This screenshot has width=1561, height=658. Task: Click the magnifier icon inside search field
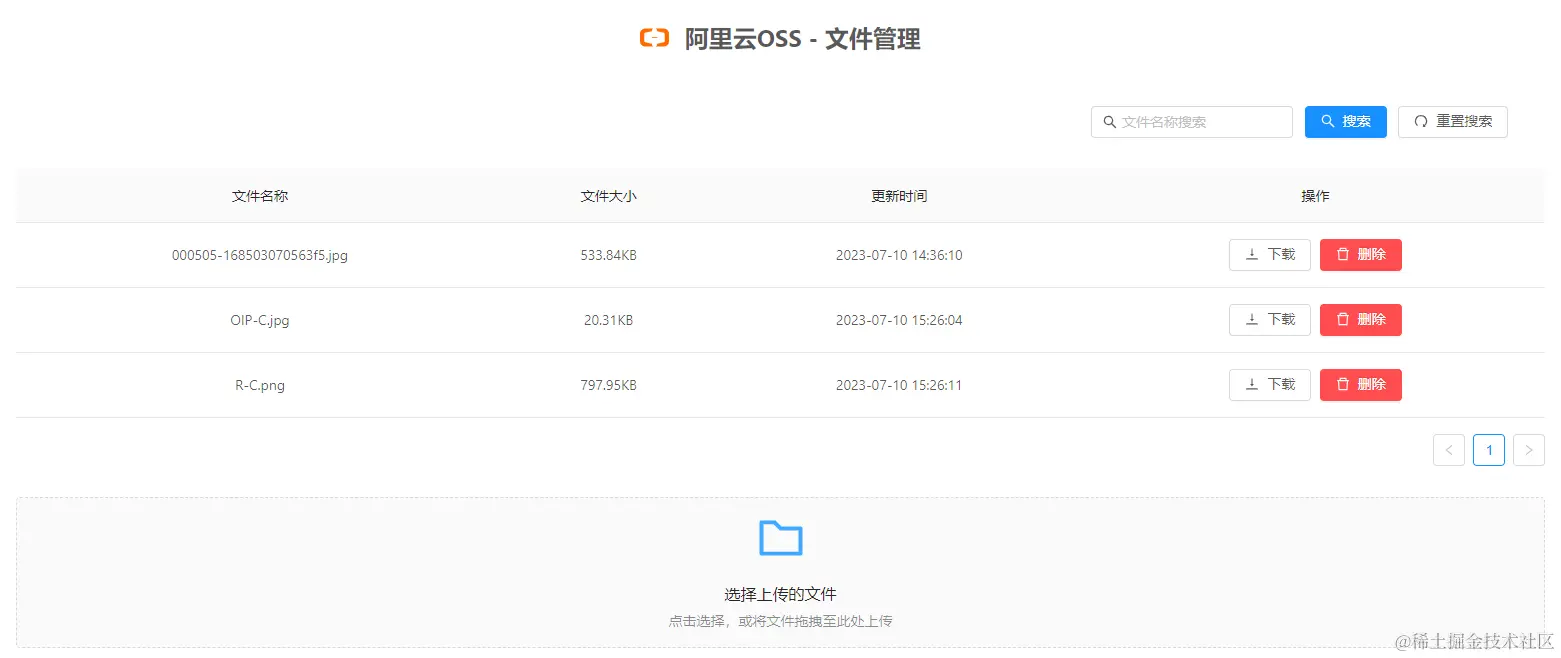[x=1109, y=122]
